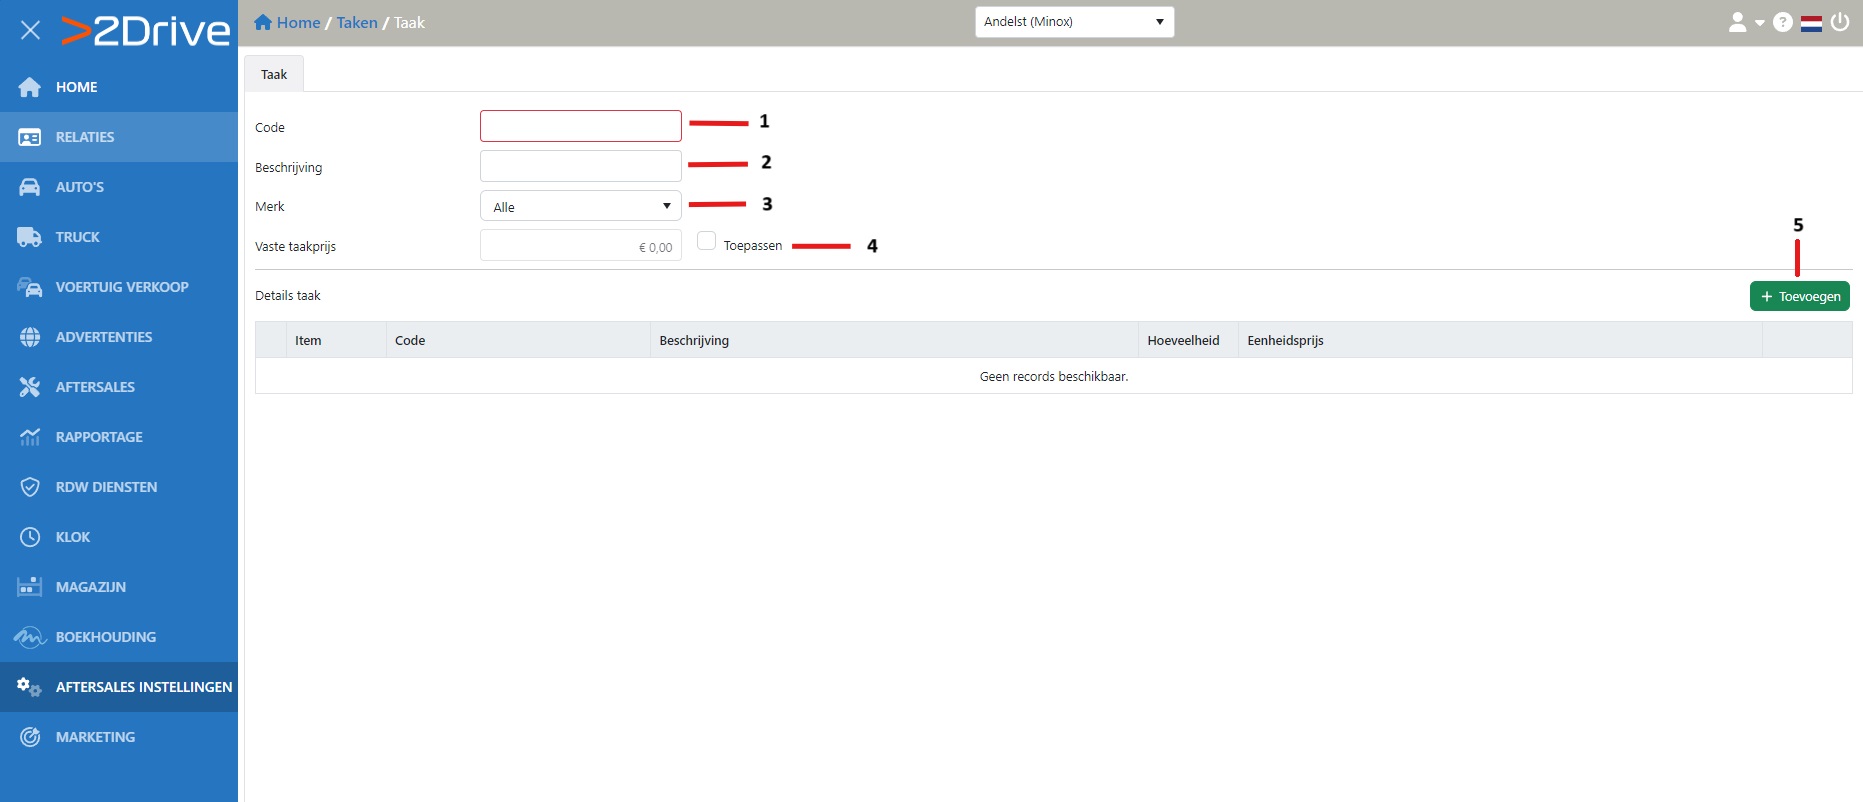Click the power logout icon
Image resolution: width=1863 pixels, height=802 pixels.
(x=1840, y=22)
